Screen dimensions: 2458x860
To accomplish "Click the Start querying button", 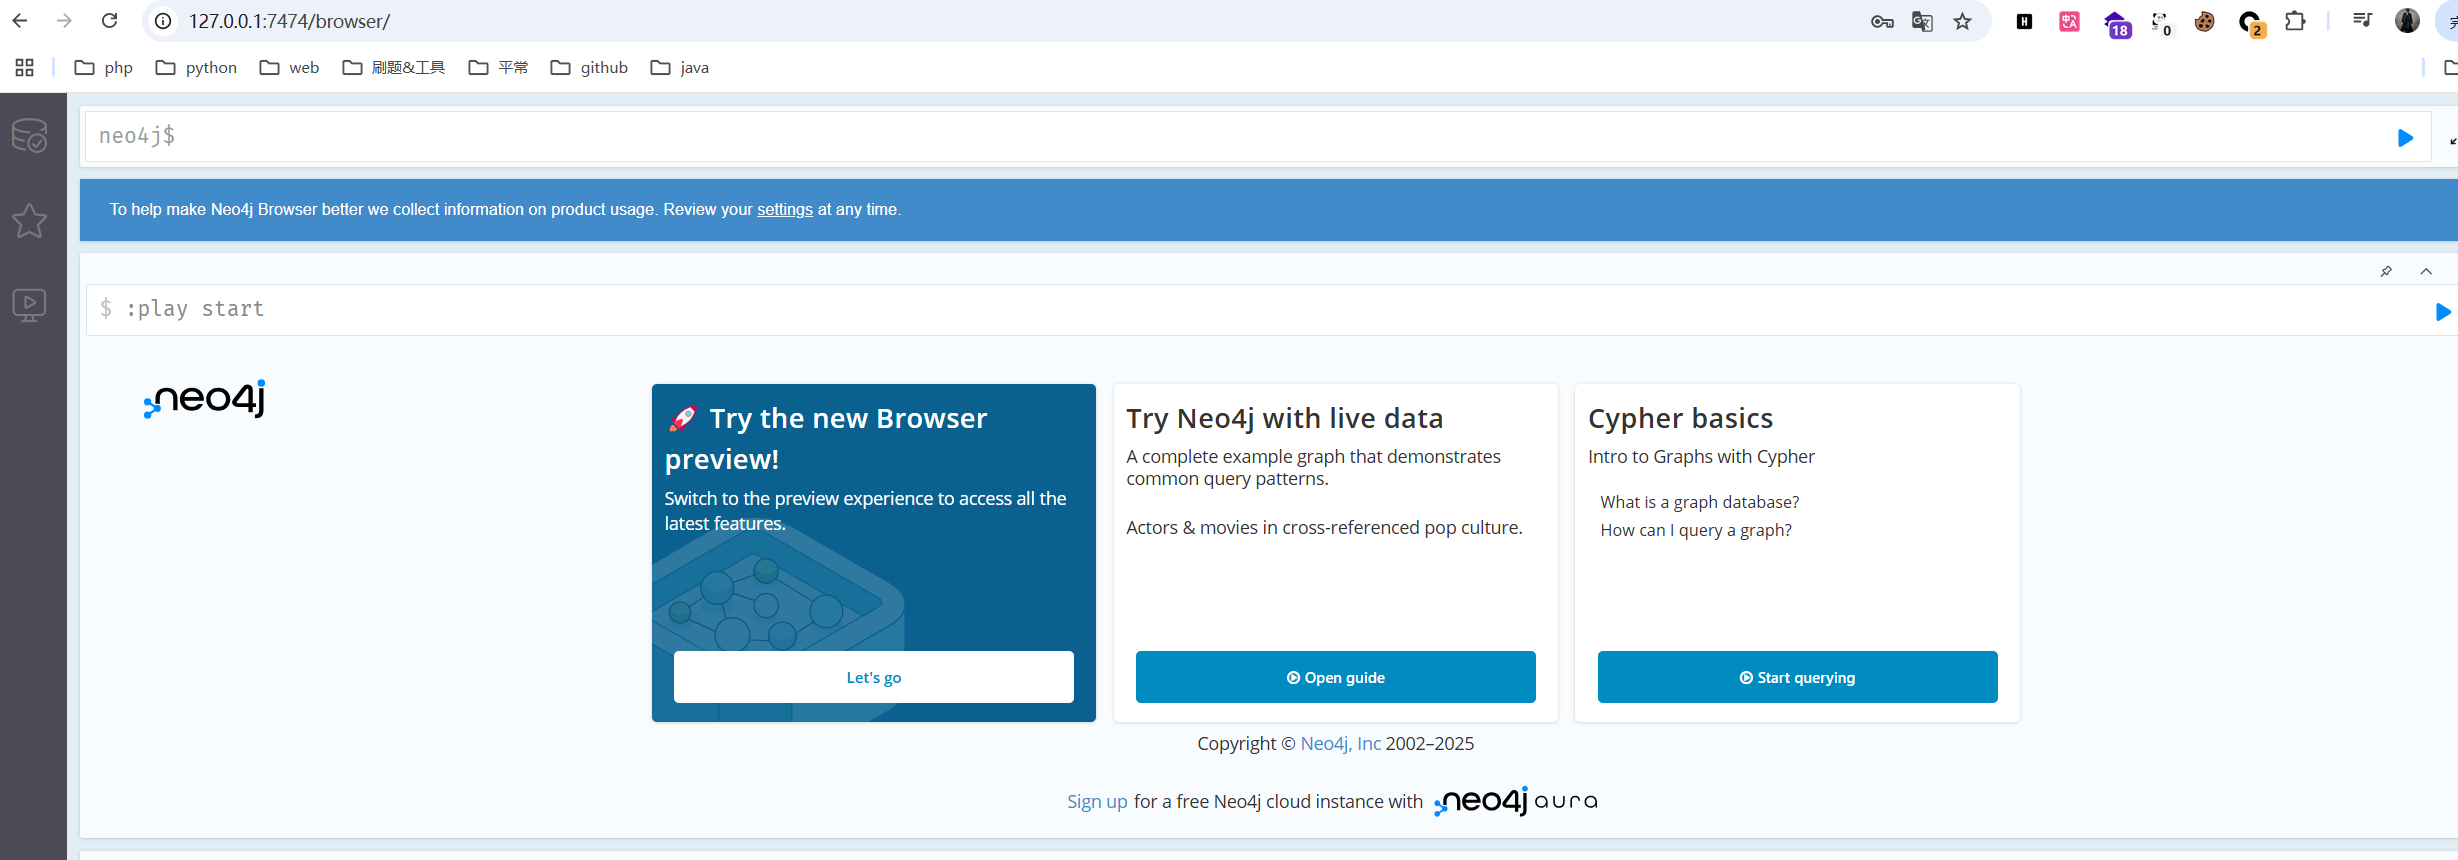I will coord(1798,677).
